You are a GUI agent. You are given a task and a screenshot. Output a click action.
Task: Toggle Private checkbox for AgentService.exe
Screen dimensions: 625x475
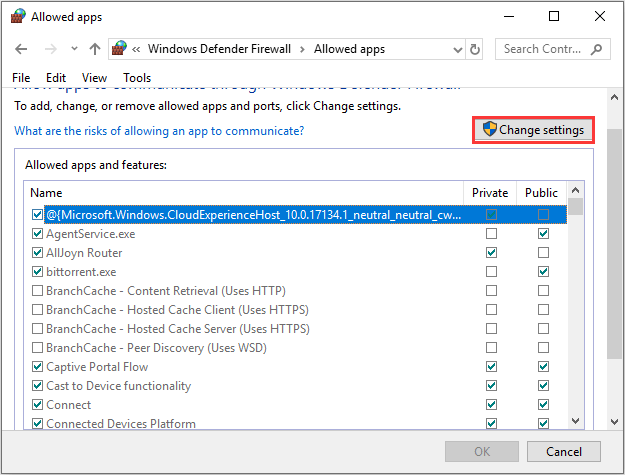491,234
